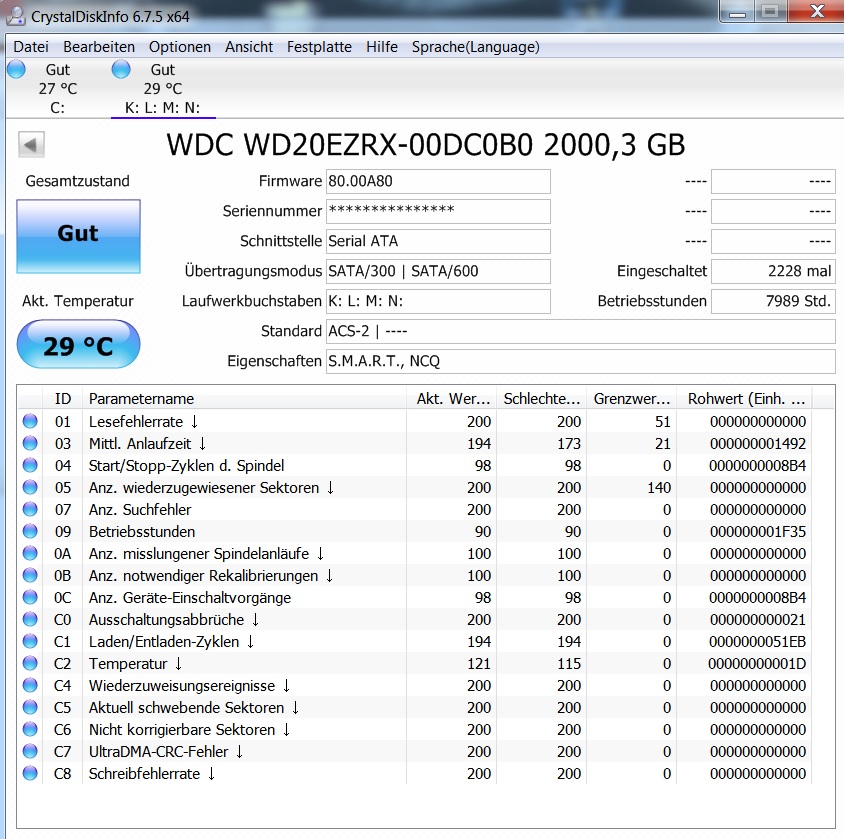Click the Parametername column header
The height and width of the screenshot is (839, 844).
pyautogui.click(x=244, y=399)
